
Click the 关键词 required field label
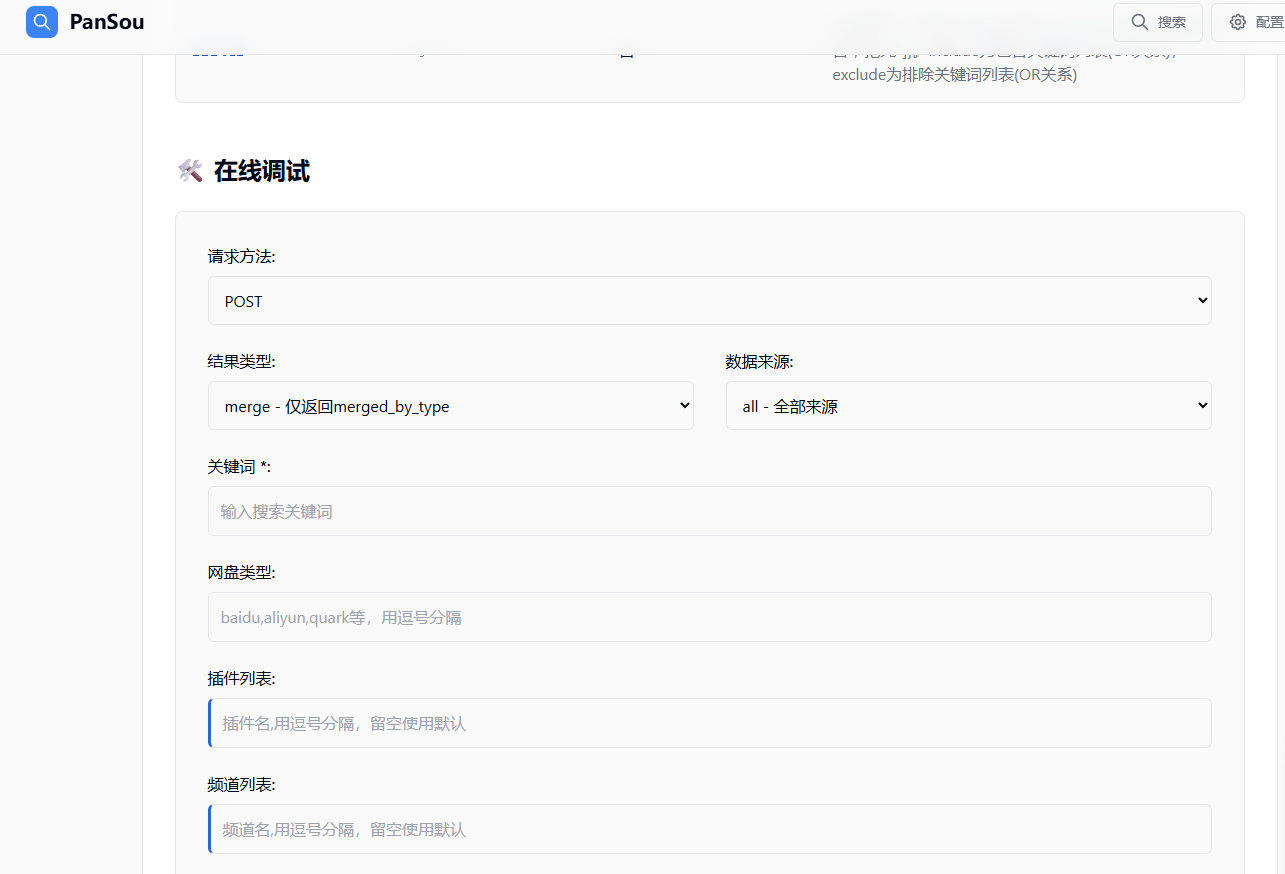(239, 467)
